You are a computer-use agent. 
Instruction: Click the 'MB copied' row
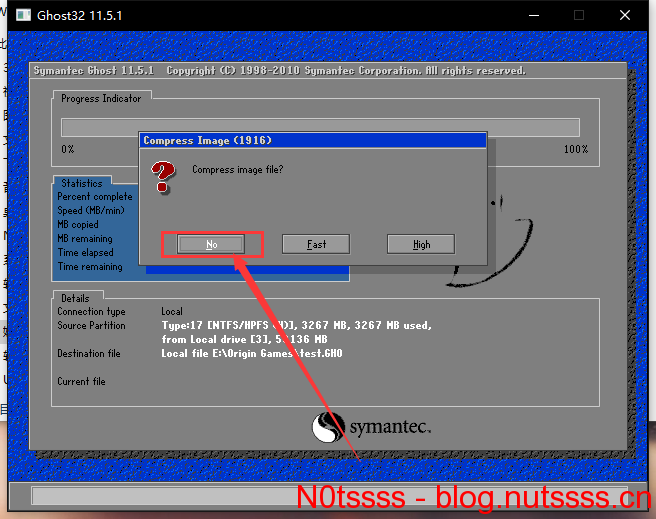78,225
